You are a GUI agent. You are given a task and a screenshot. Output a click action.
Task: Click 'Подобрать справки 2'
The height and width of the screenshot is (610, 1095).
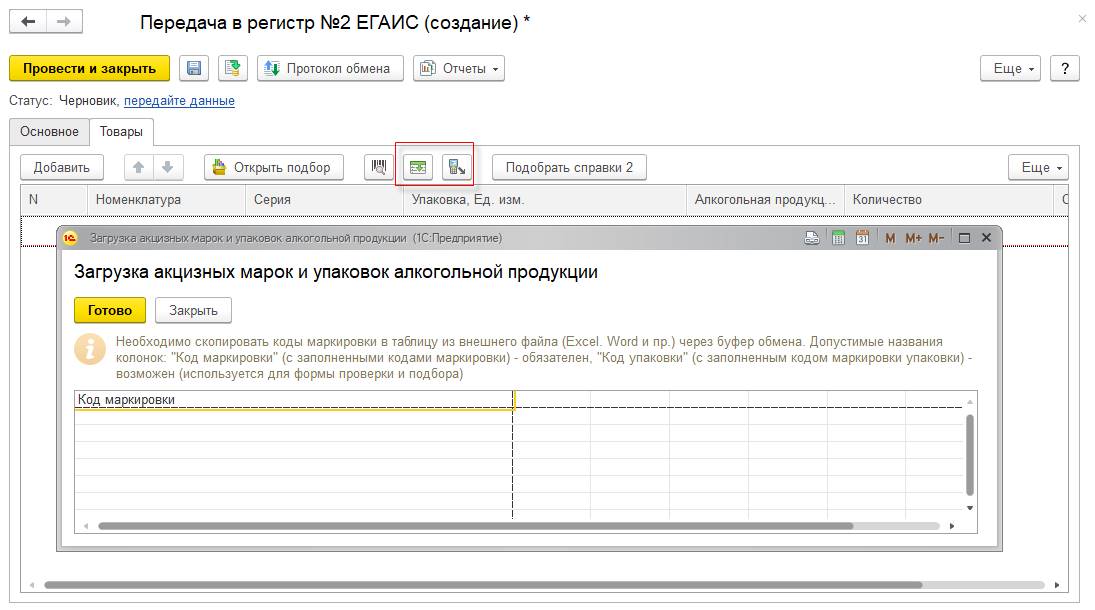click(x=569, y=168)
